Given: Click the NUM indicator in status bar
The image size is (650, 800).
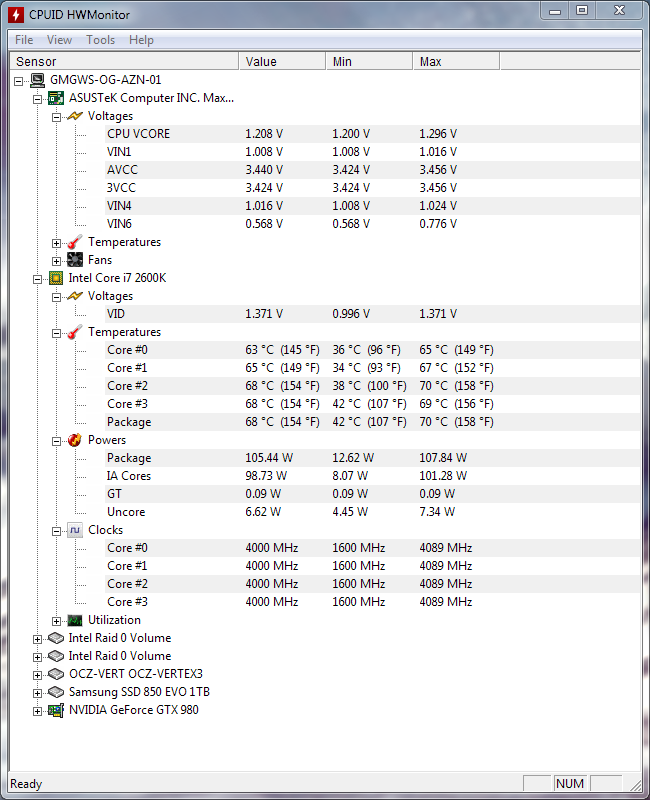Looking at the screenshot, I should 570,784.
